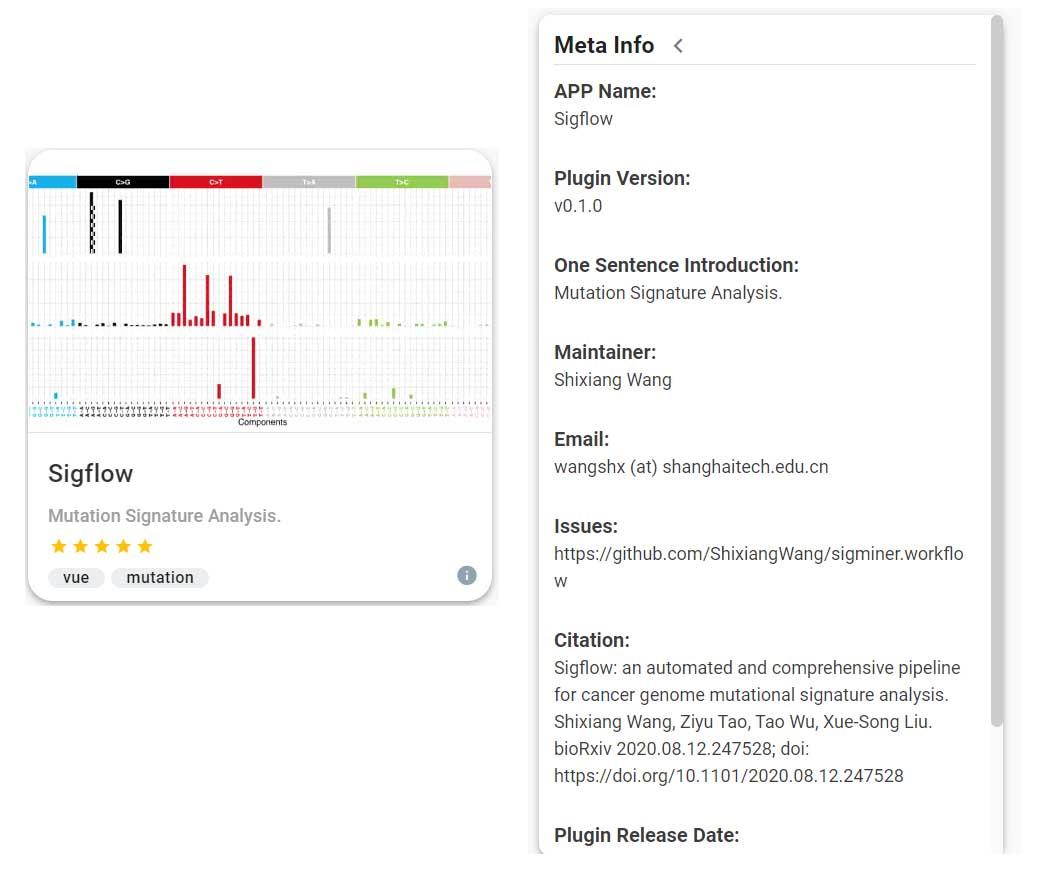Viewport: 1056px width, 869px height.
Task: Open the doi.org citation link
Action: pos(728,775)
